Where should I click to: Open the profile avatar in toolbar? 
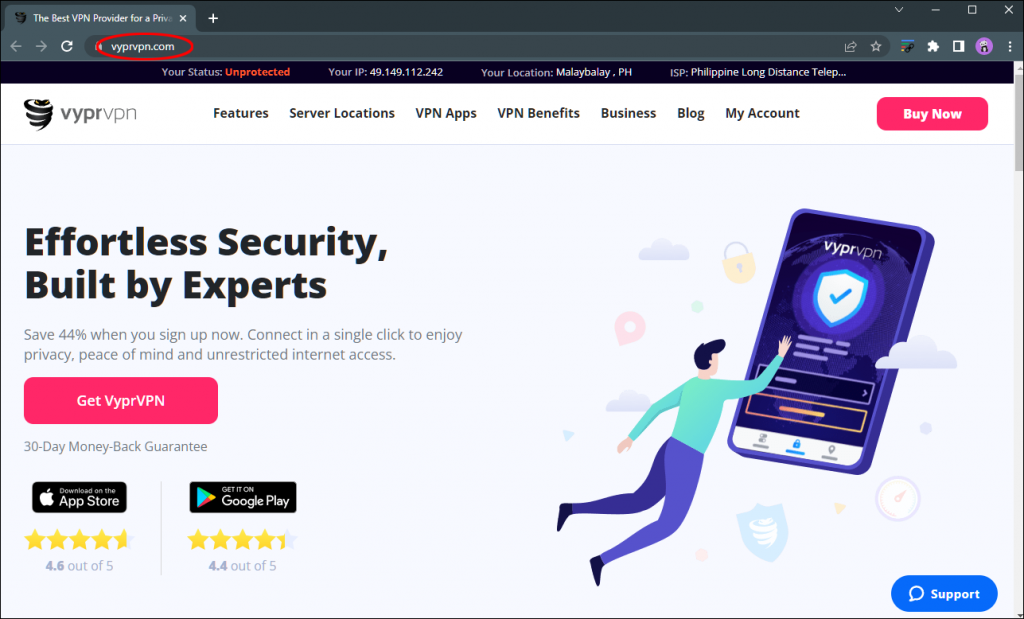(984, 46)
